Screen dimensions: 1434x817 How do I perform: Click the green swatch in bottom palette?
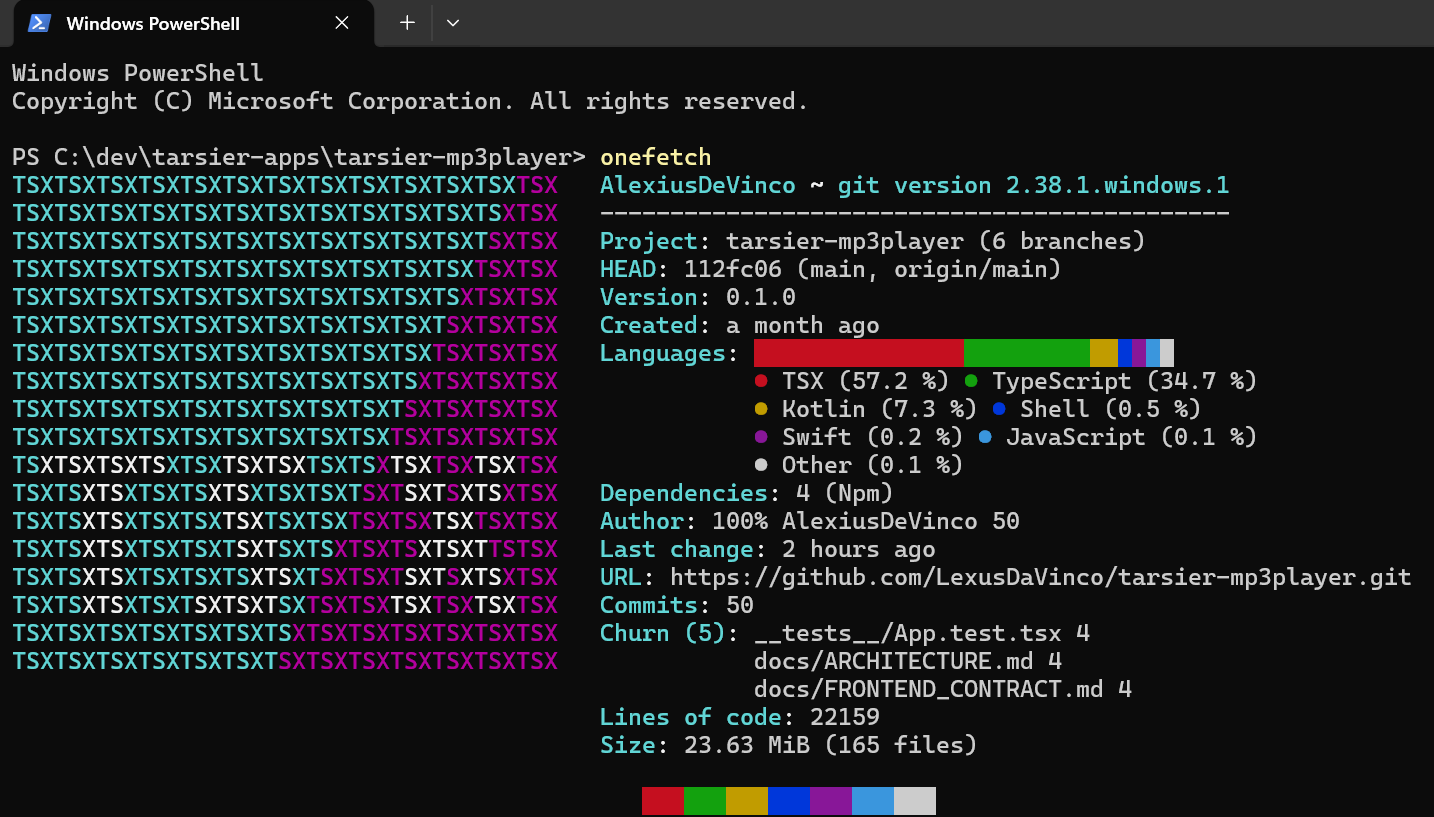tap(705, 801)
